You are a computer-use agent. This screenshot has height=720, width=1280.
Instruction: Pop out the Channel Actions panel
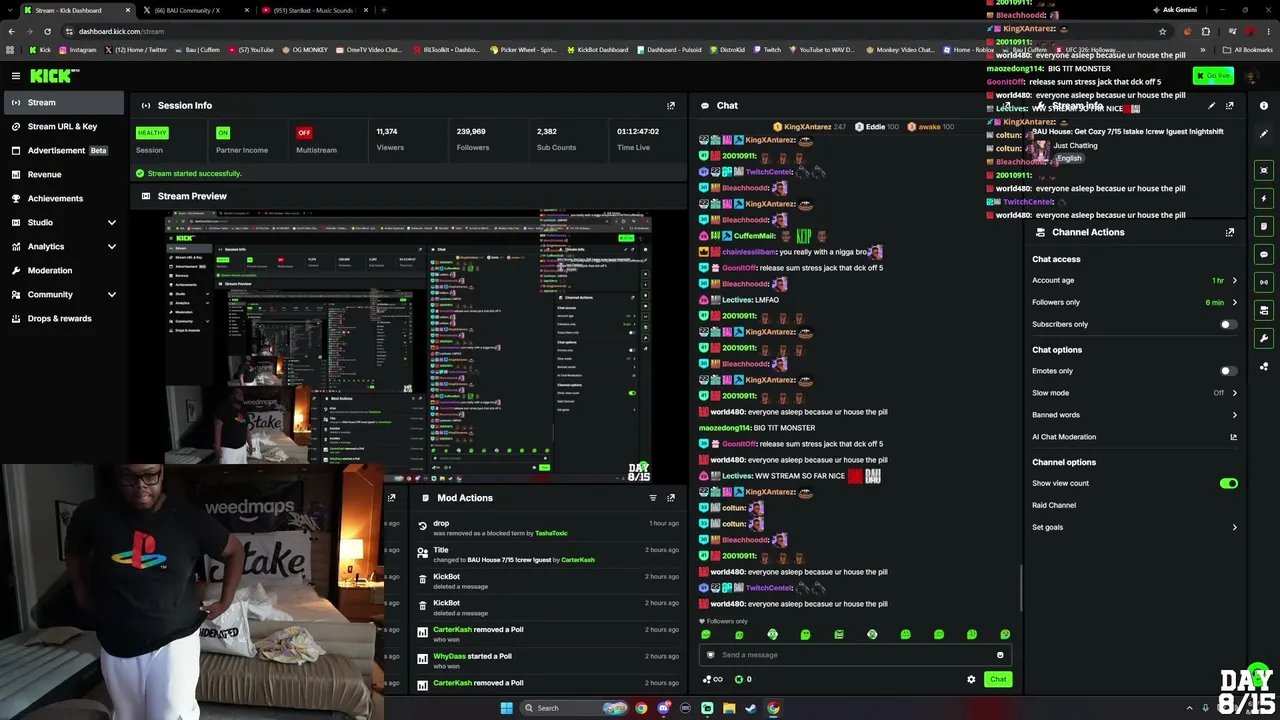point(1230,232)
